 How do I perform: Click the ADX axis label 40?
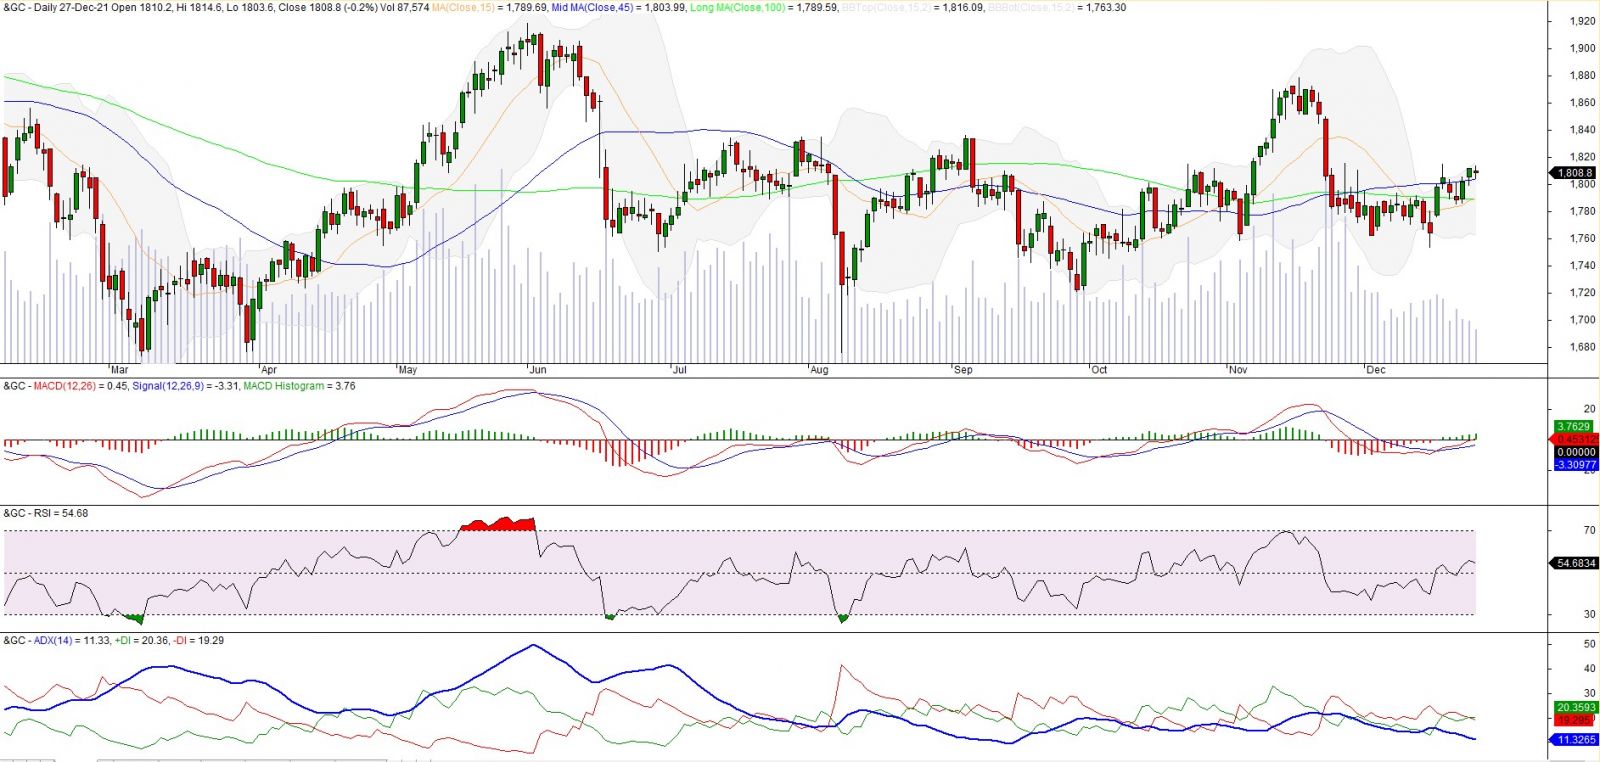click(1590, 669)
